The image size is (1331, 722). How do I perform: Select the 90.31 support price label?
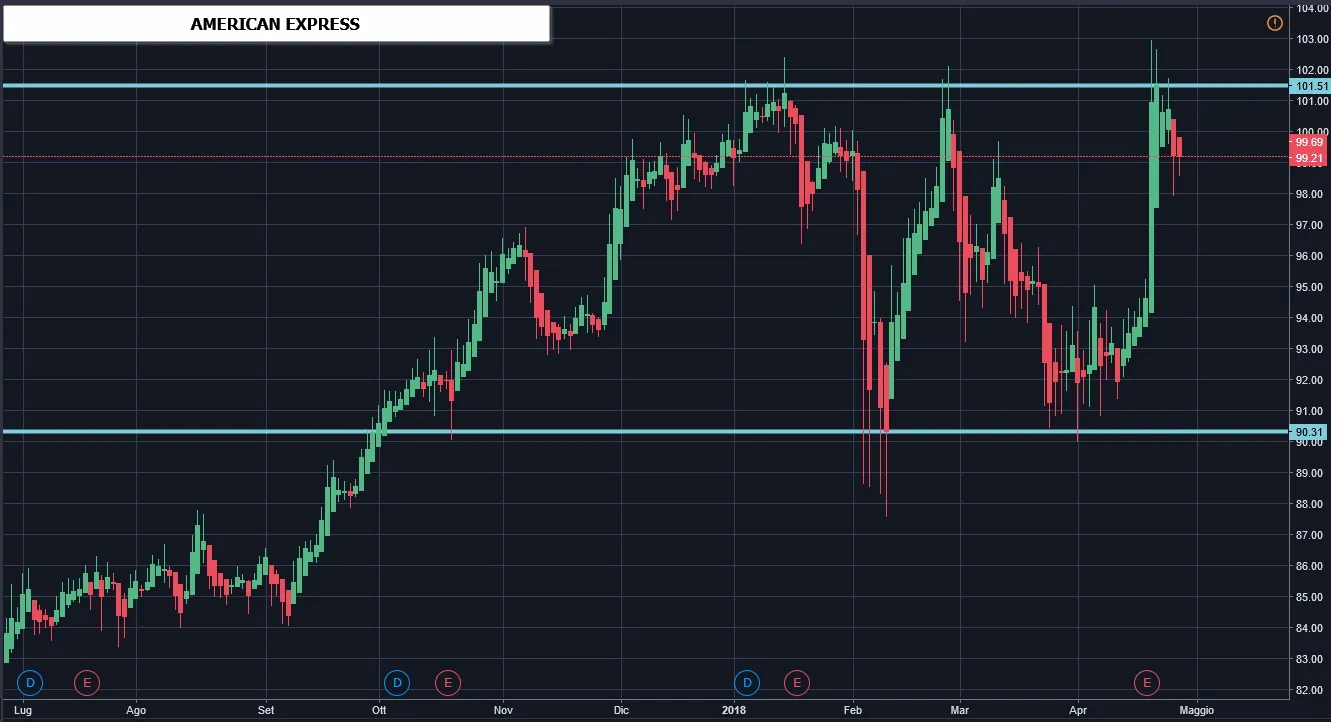[1310, 432]
